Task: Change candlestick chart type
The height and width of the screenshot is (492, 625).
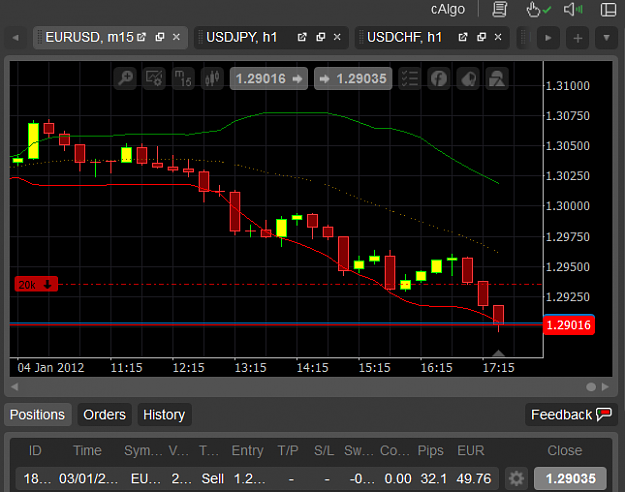Action: click(212, 78)
